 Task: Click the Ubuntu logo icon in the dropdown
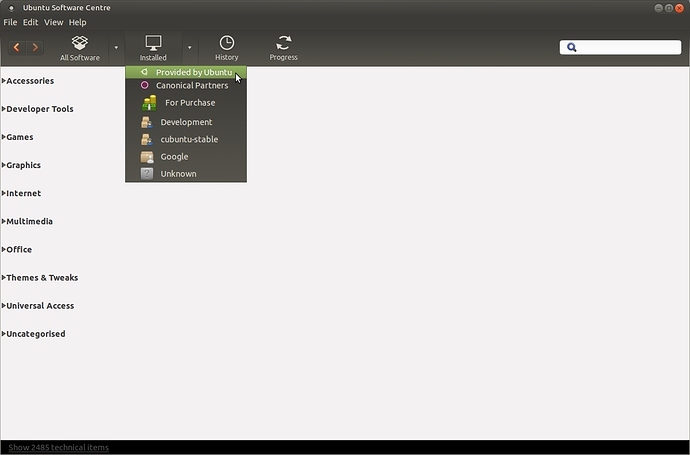point(144,72)
